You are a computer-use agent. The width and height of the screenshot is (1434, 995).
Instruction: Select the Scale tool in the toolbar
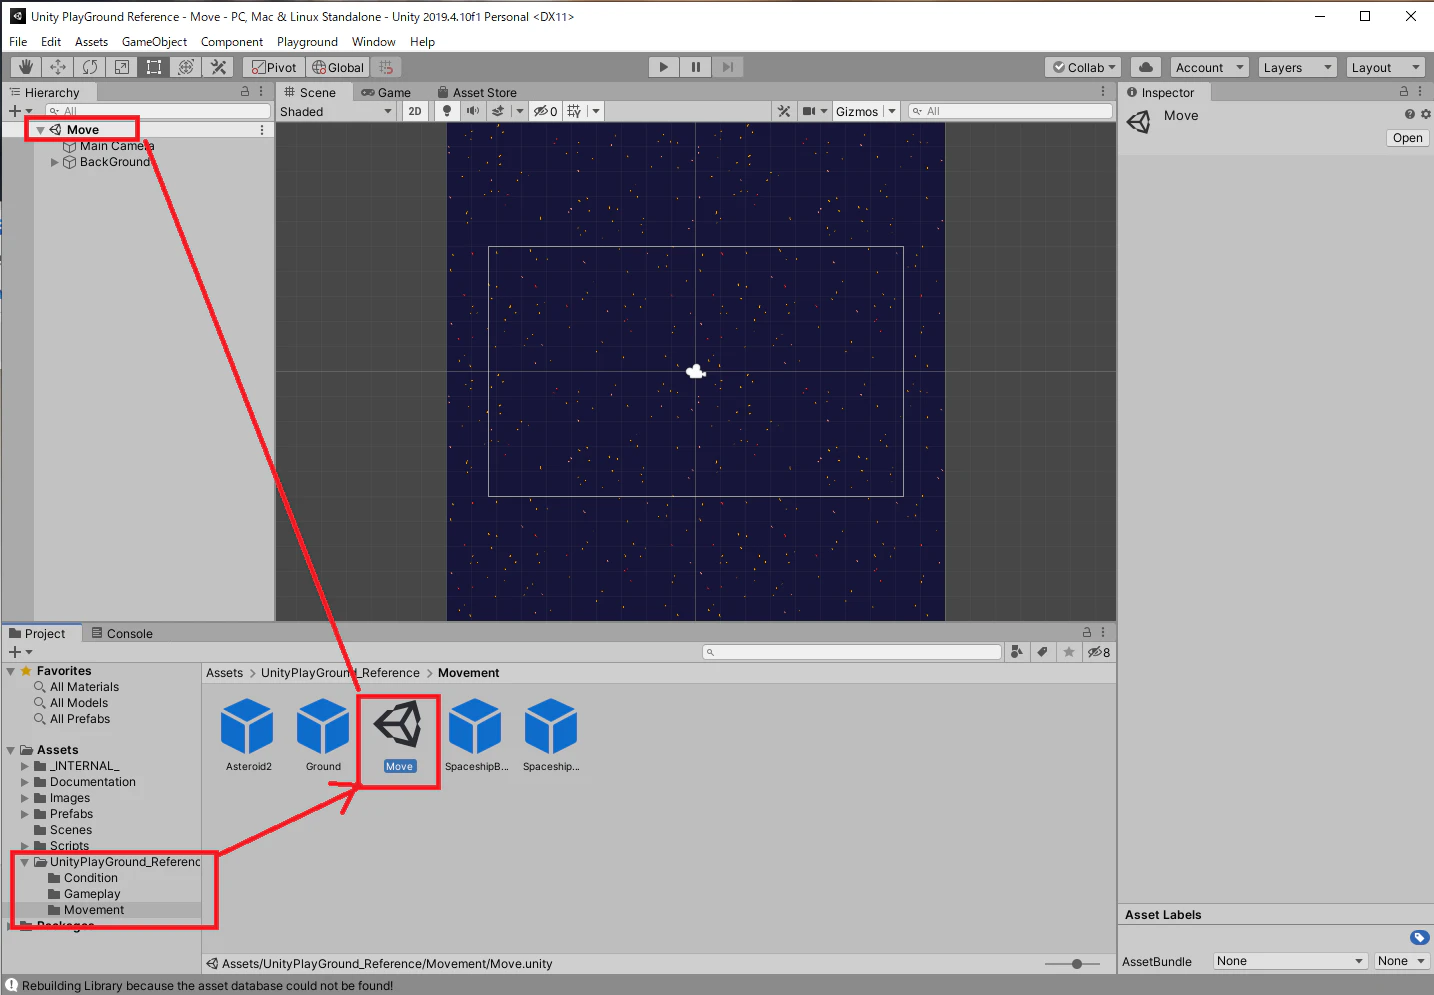[x=122, y=67]
